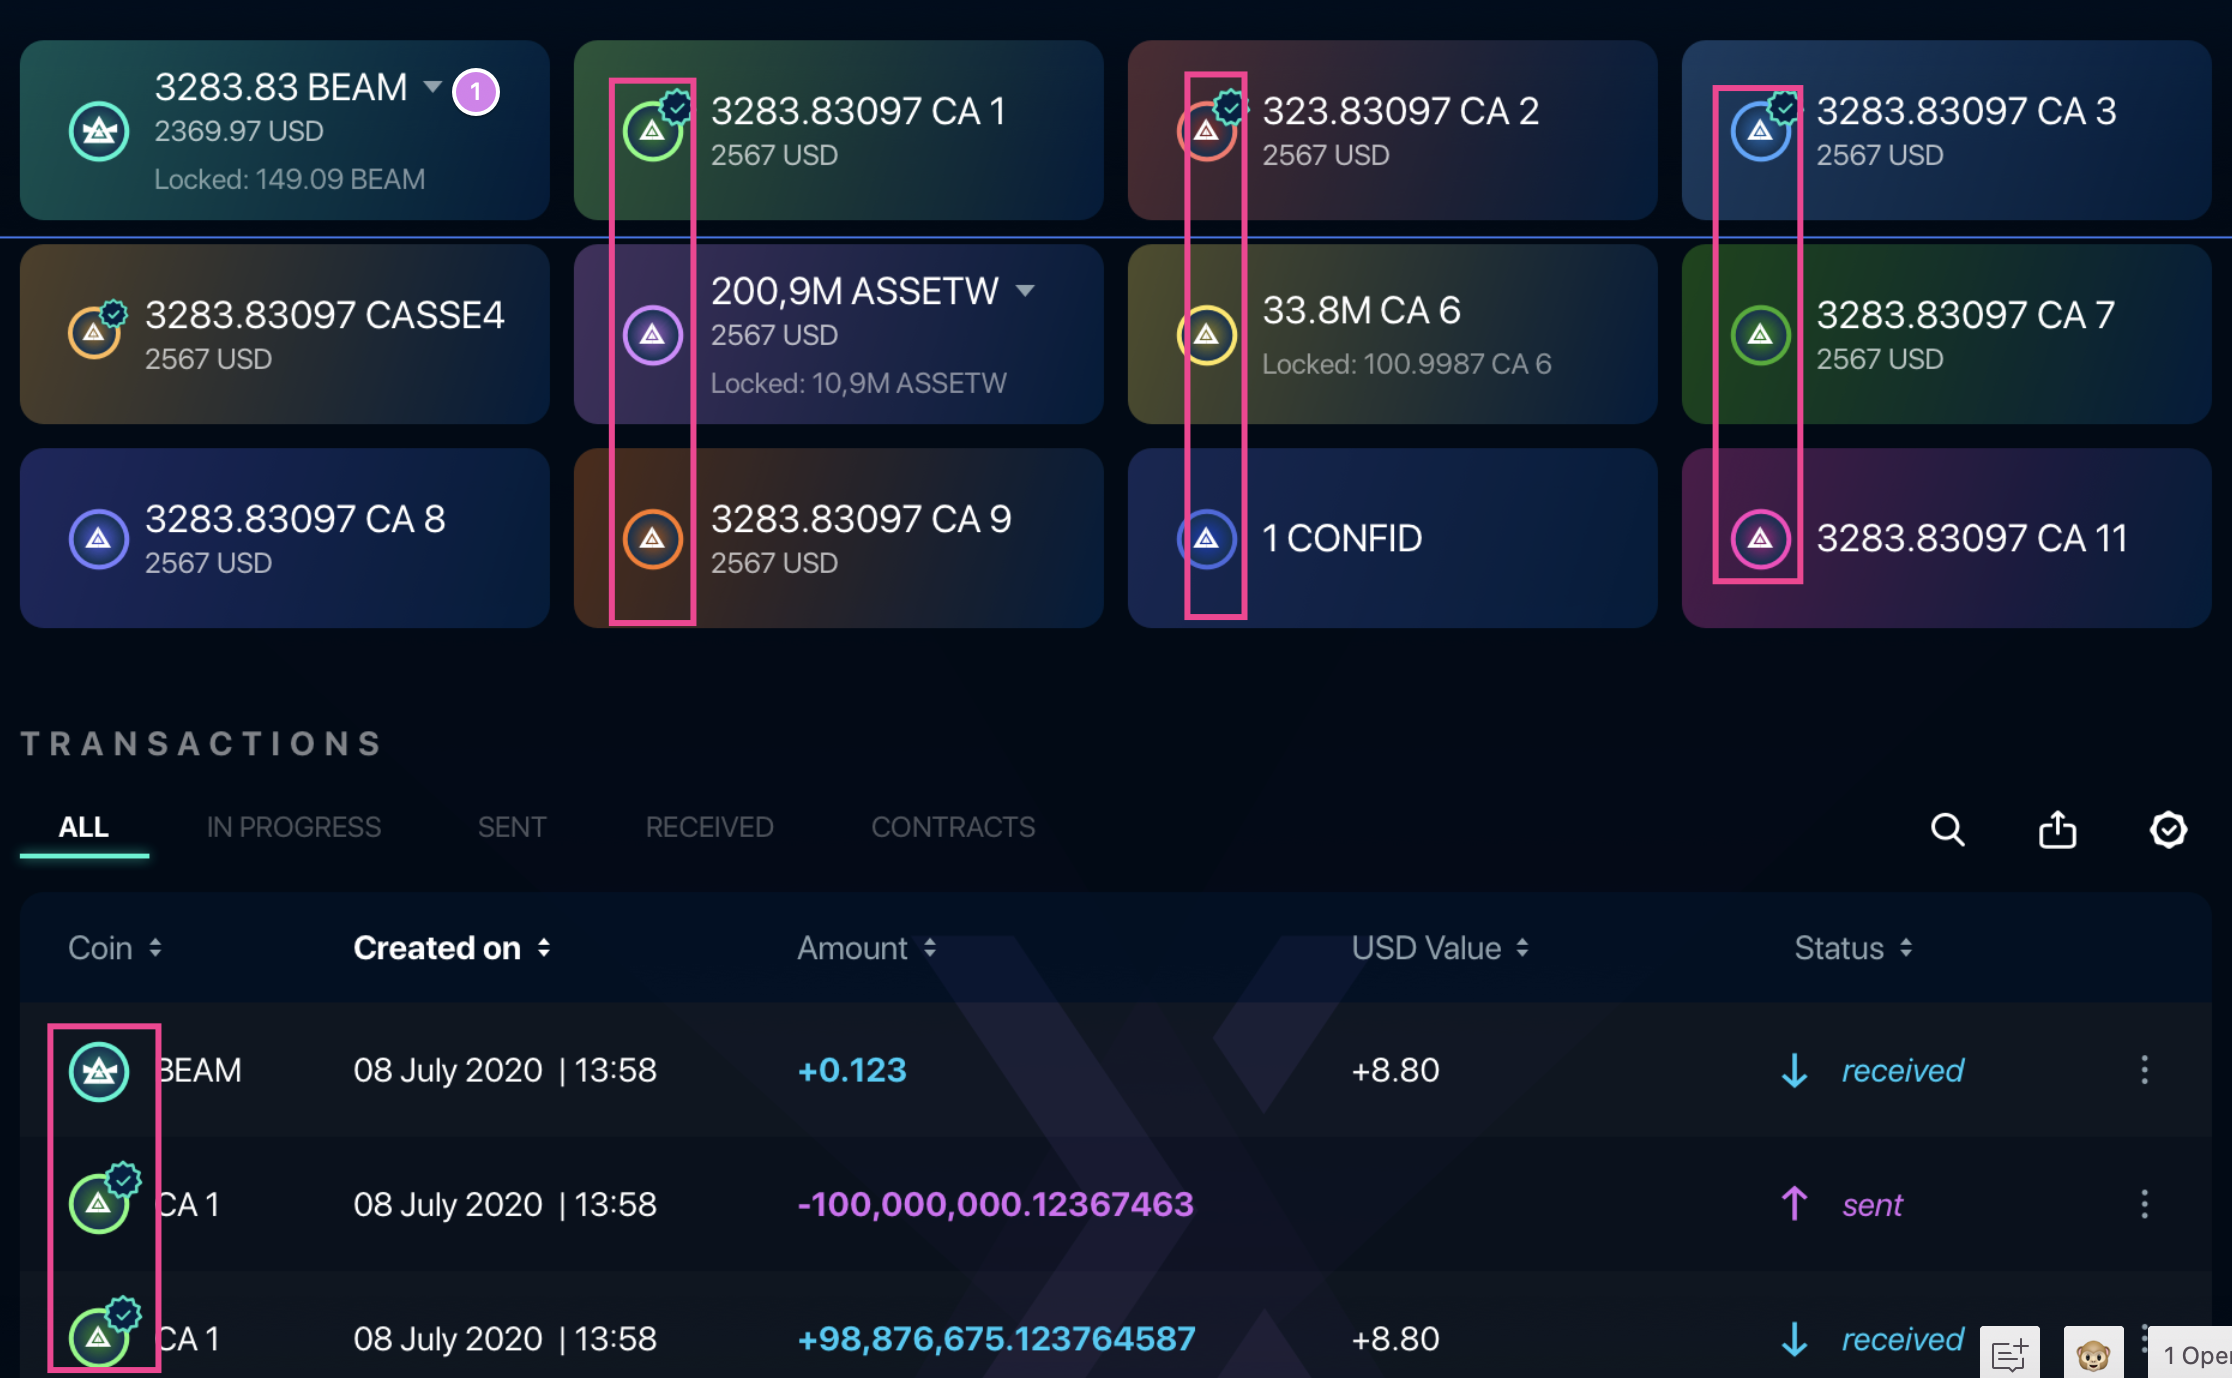Click the verified CA 1 asset icon
The width and height of the screenshot is (2232, 1378).
tap(653, 131)
